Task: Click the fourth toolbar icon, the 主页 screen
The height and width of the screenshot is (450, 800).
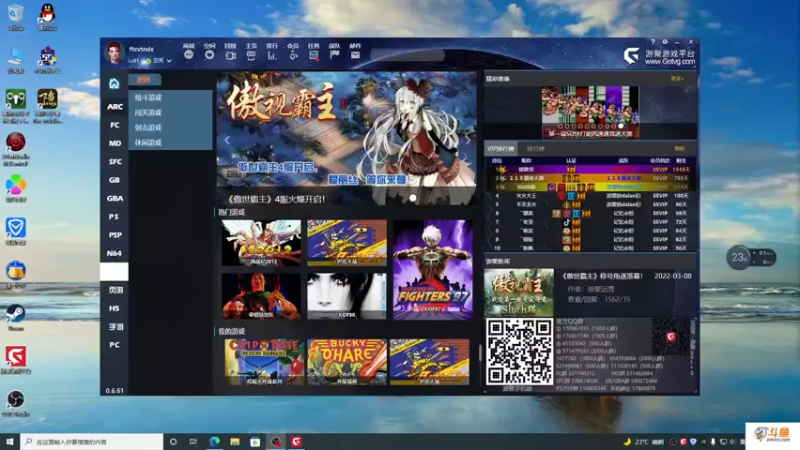Action: 251,55
